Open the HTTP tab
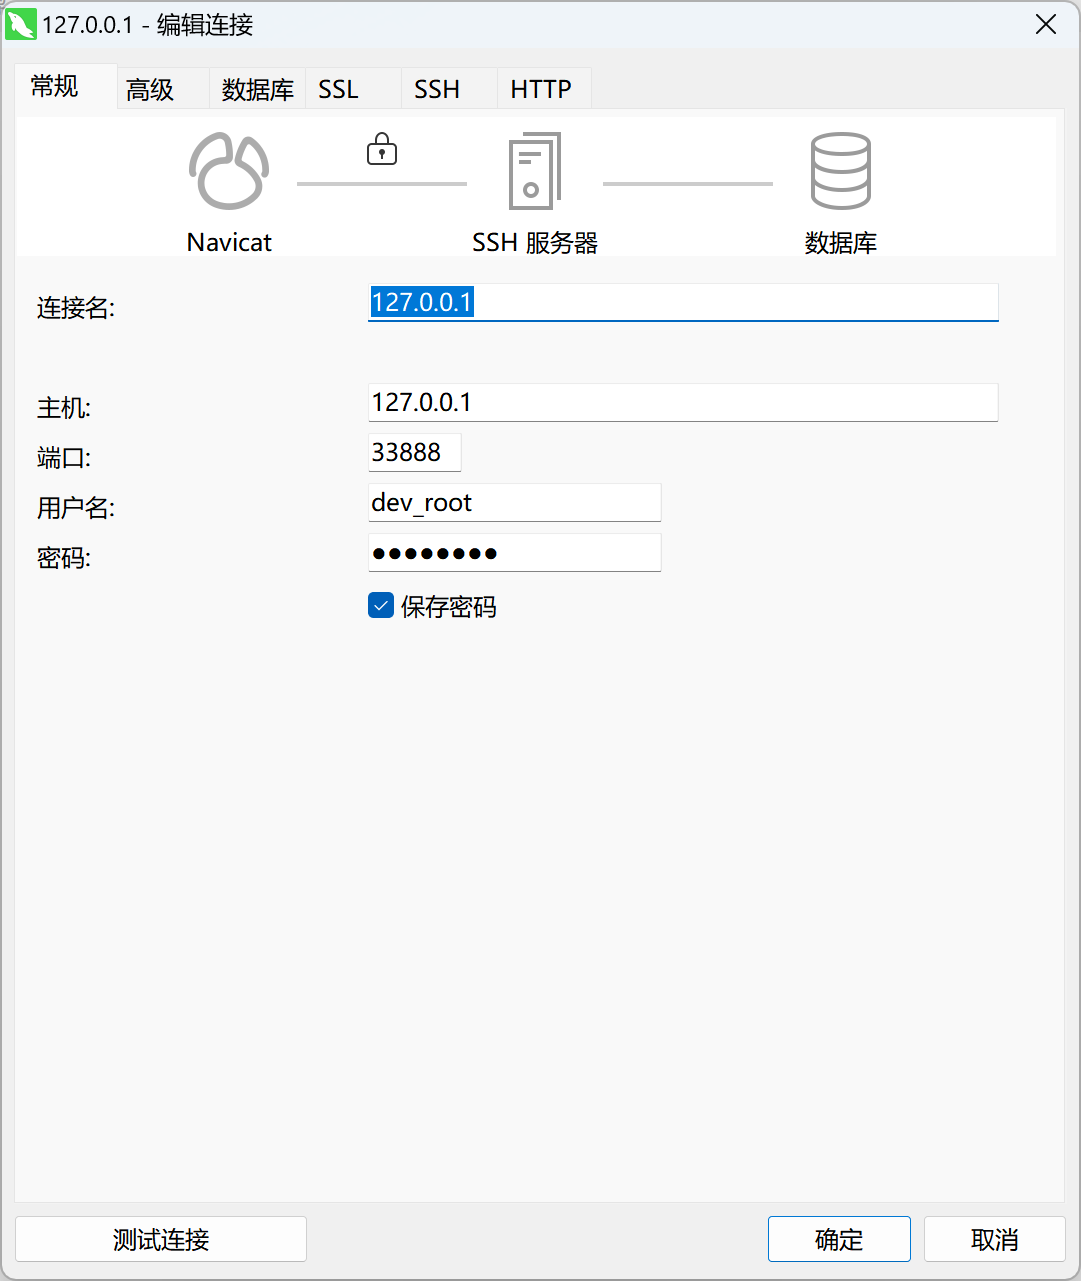The height and width of the screenshot is (1281, 1081). pyautogui.click(x=541, y=90)
